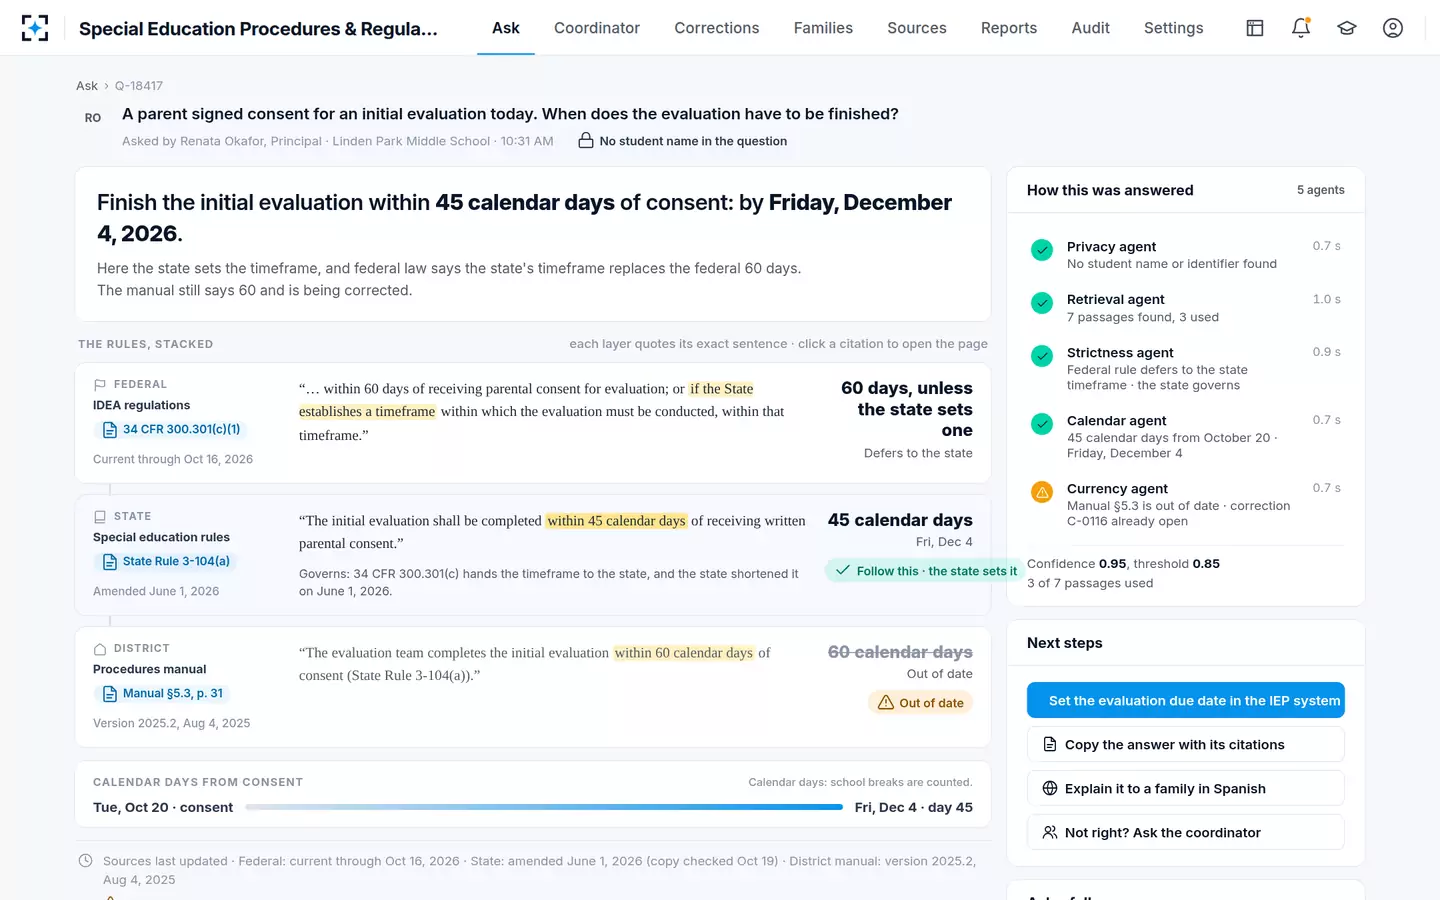1440x900 pixels.
Task: Click the Privacy agent green checkmark
Action: pos(1042,250)
